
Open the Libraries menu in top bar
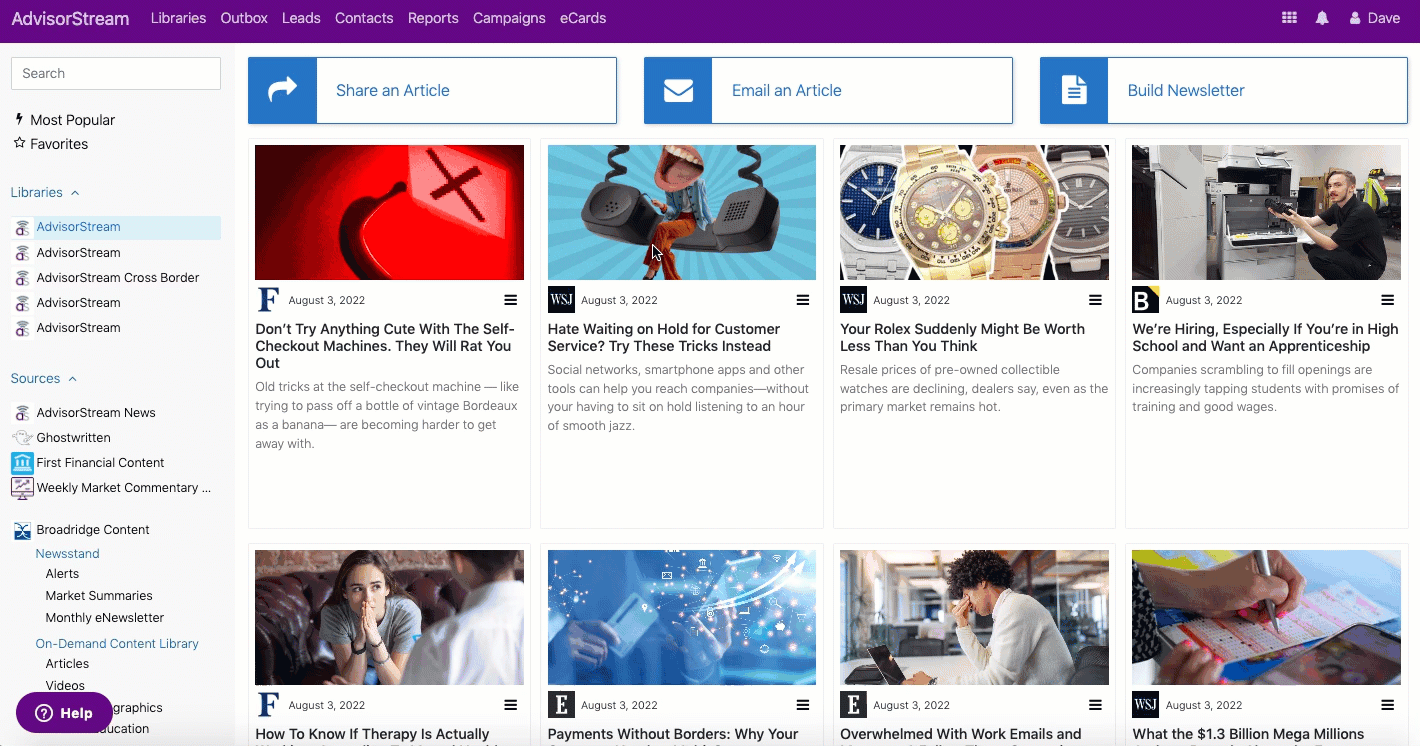[x=178, y=18]
